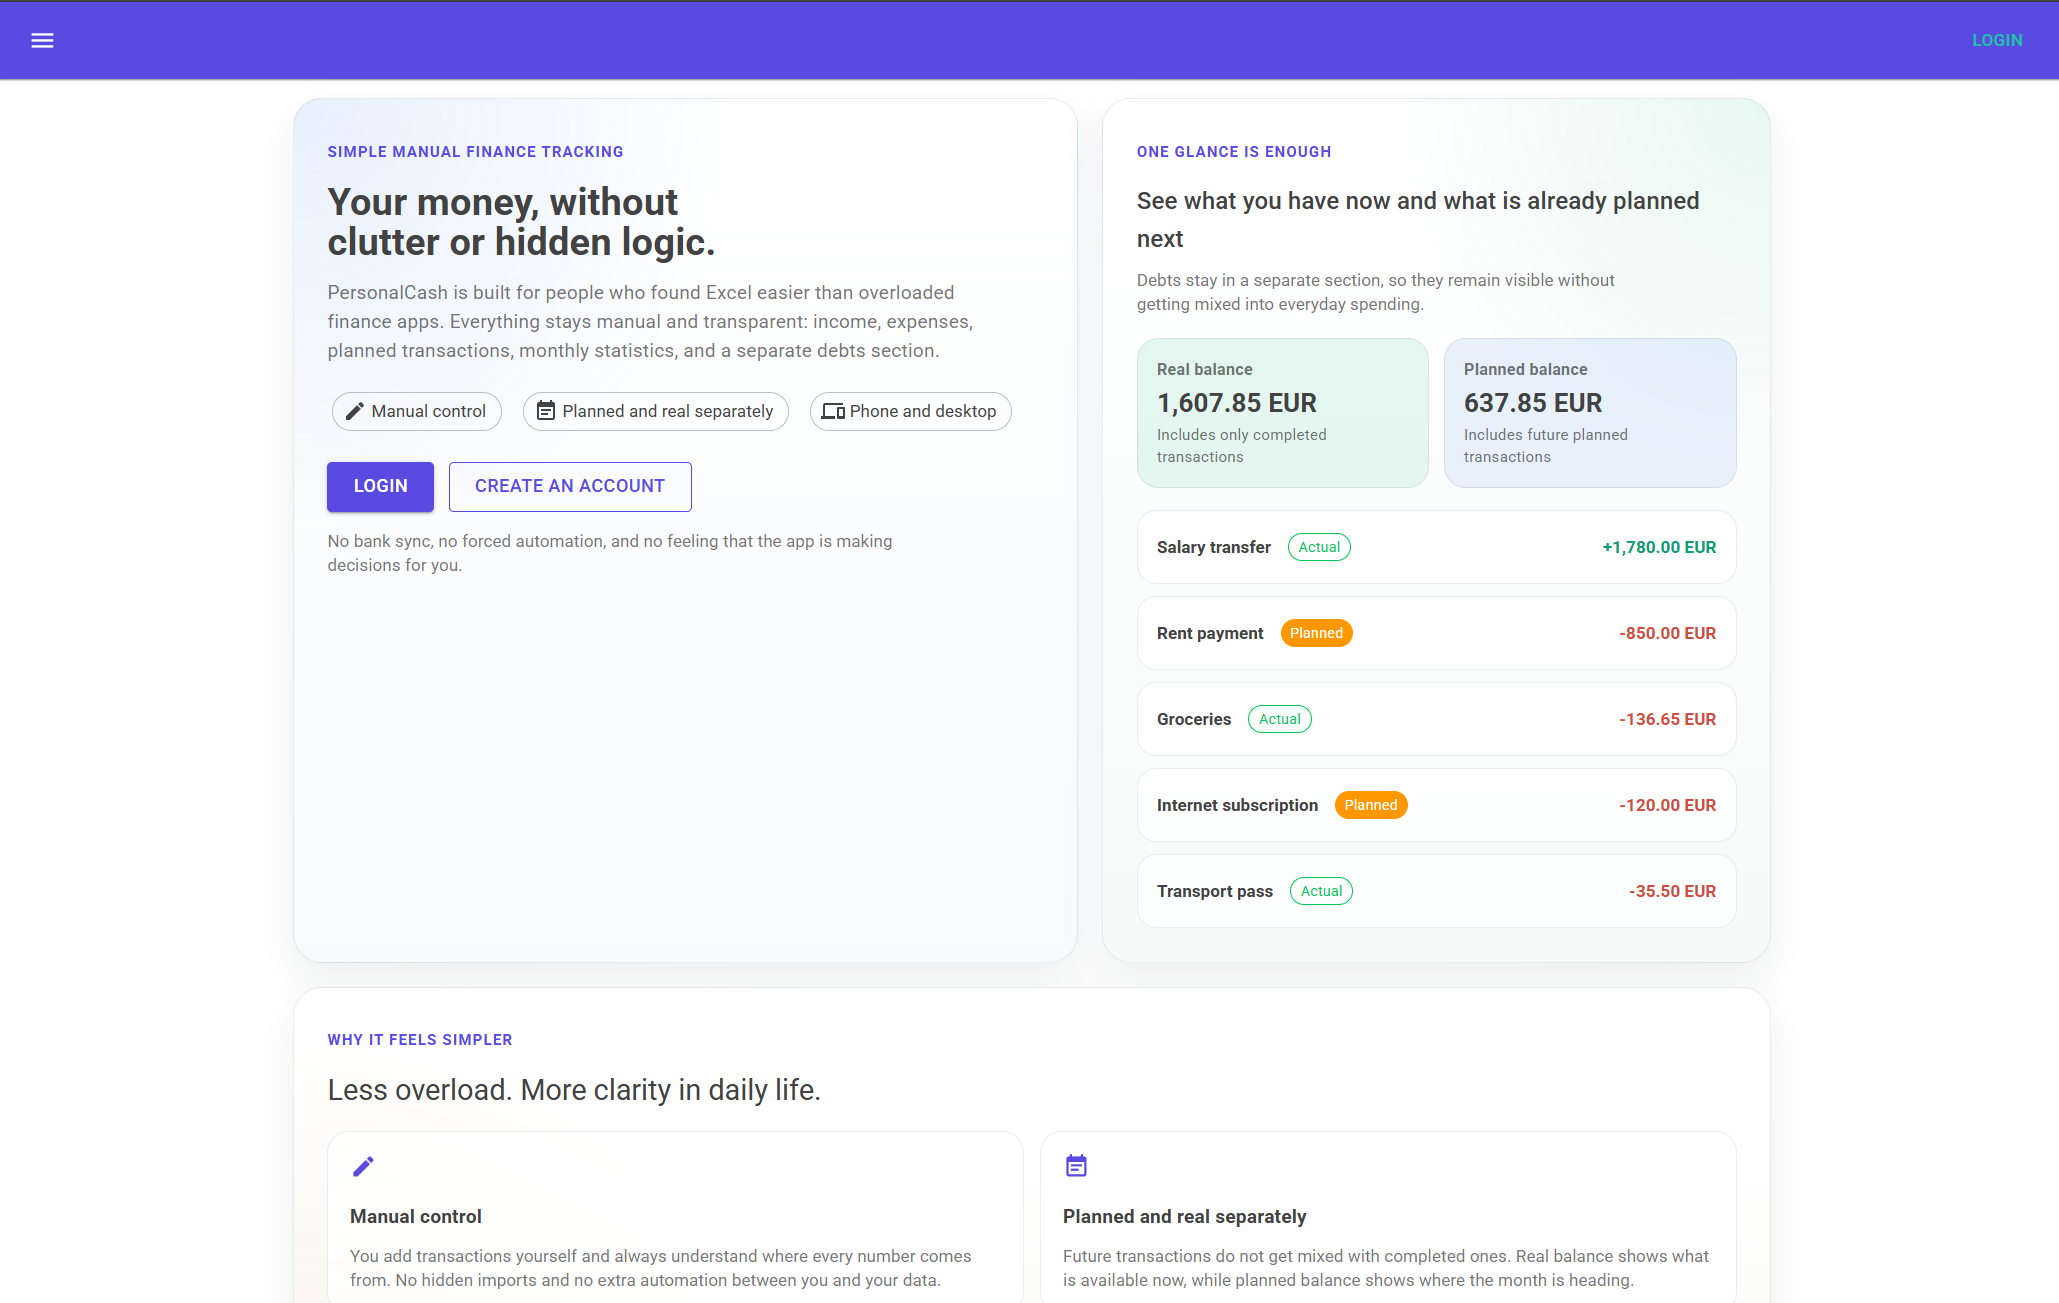
Task: Click the pencil icon above Manual control card
Action: (363, 1166)
